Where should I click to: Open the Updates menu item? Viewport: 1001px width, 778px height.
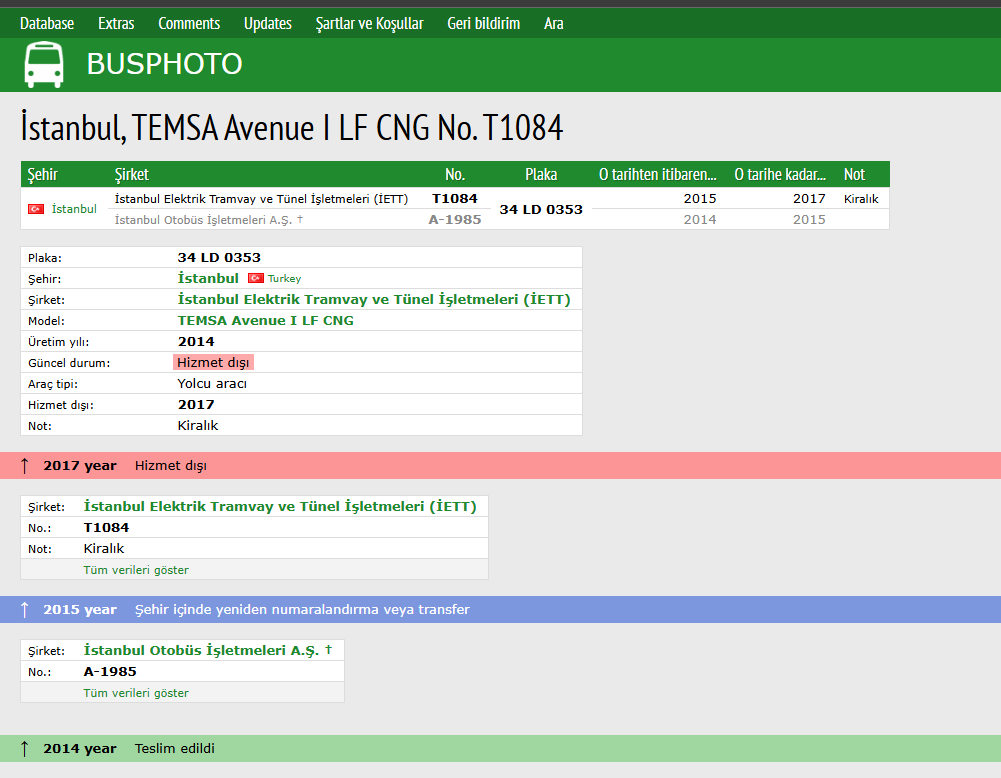[268, 23]
